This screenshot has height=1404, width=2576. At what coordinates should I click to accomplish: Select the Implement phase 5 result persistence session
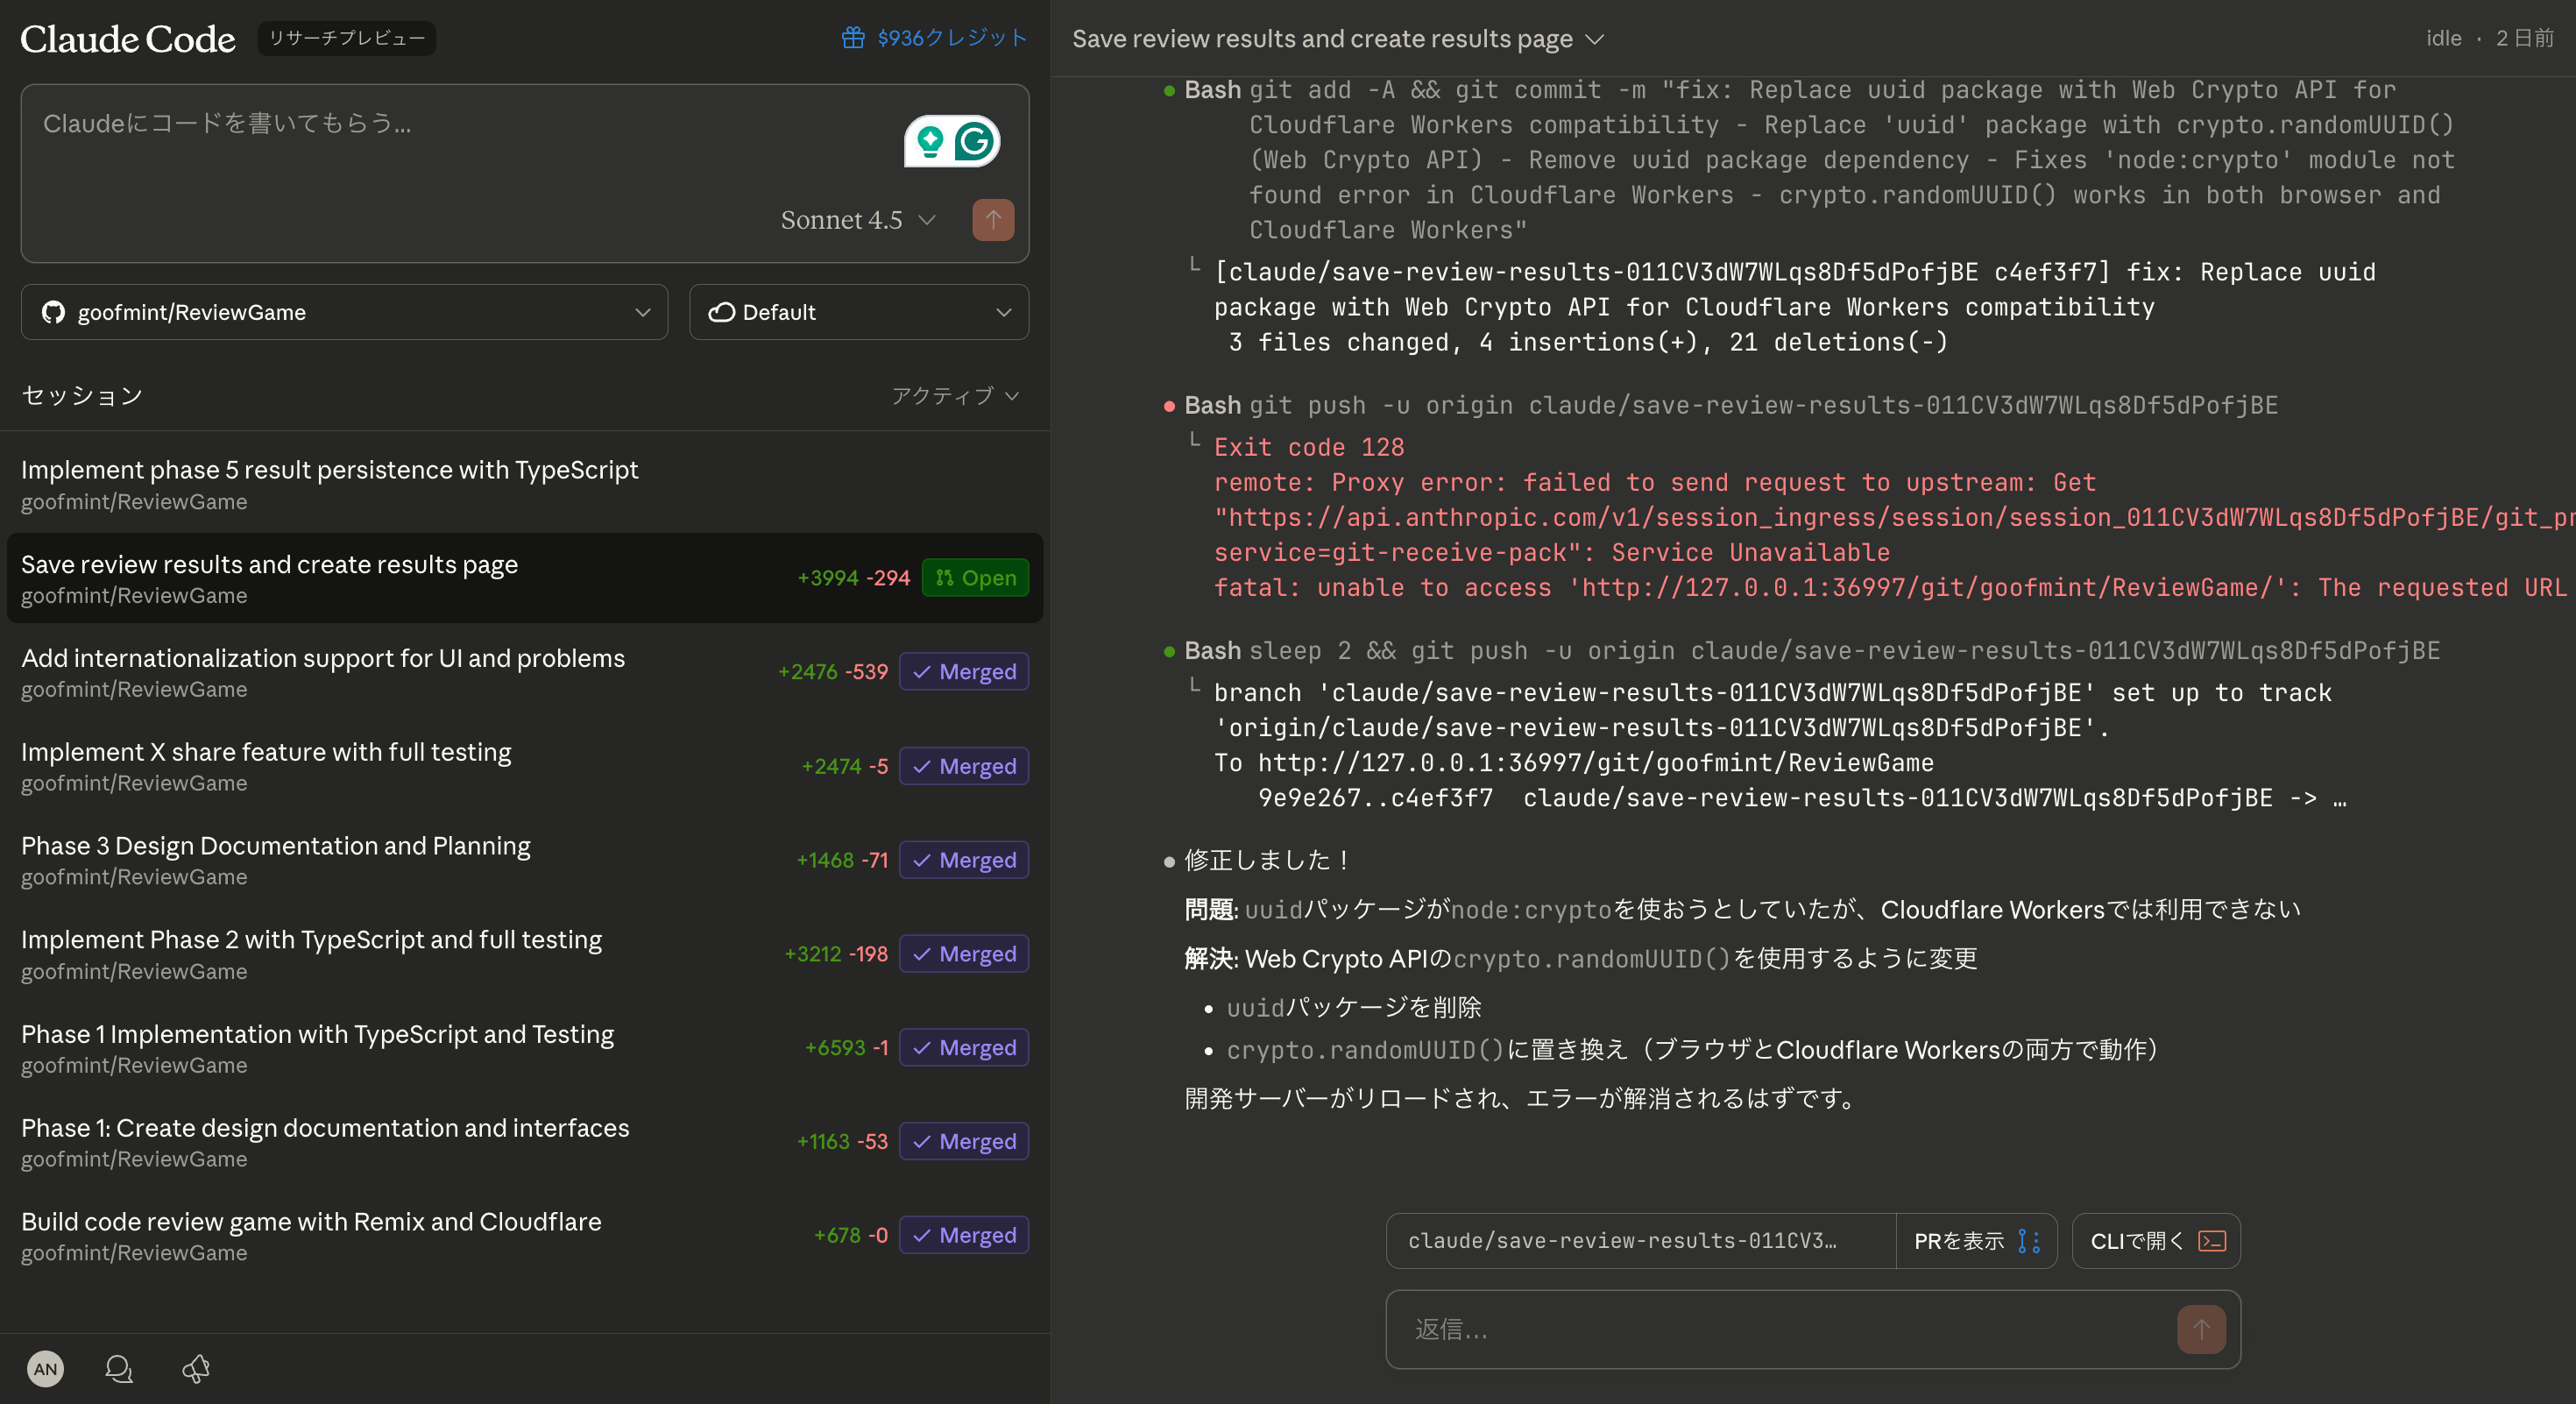329,484
